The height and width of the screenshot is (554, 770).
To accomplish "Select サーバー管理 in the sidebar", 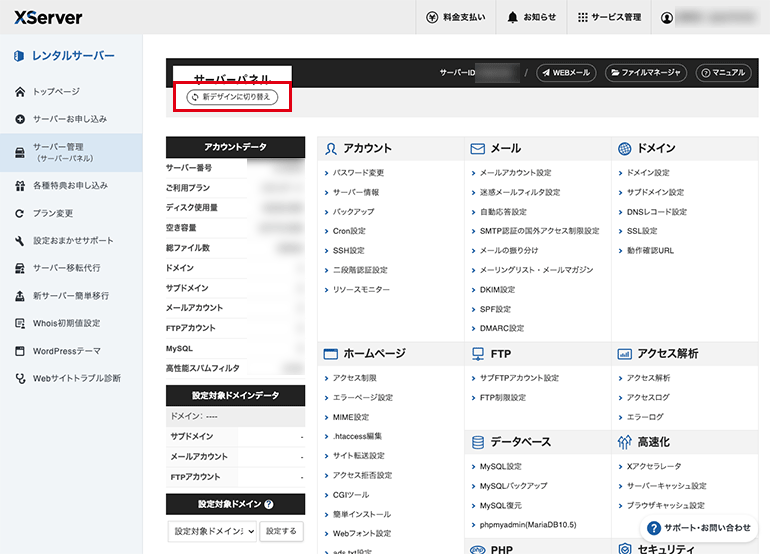I will click(x=71, y=152).
